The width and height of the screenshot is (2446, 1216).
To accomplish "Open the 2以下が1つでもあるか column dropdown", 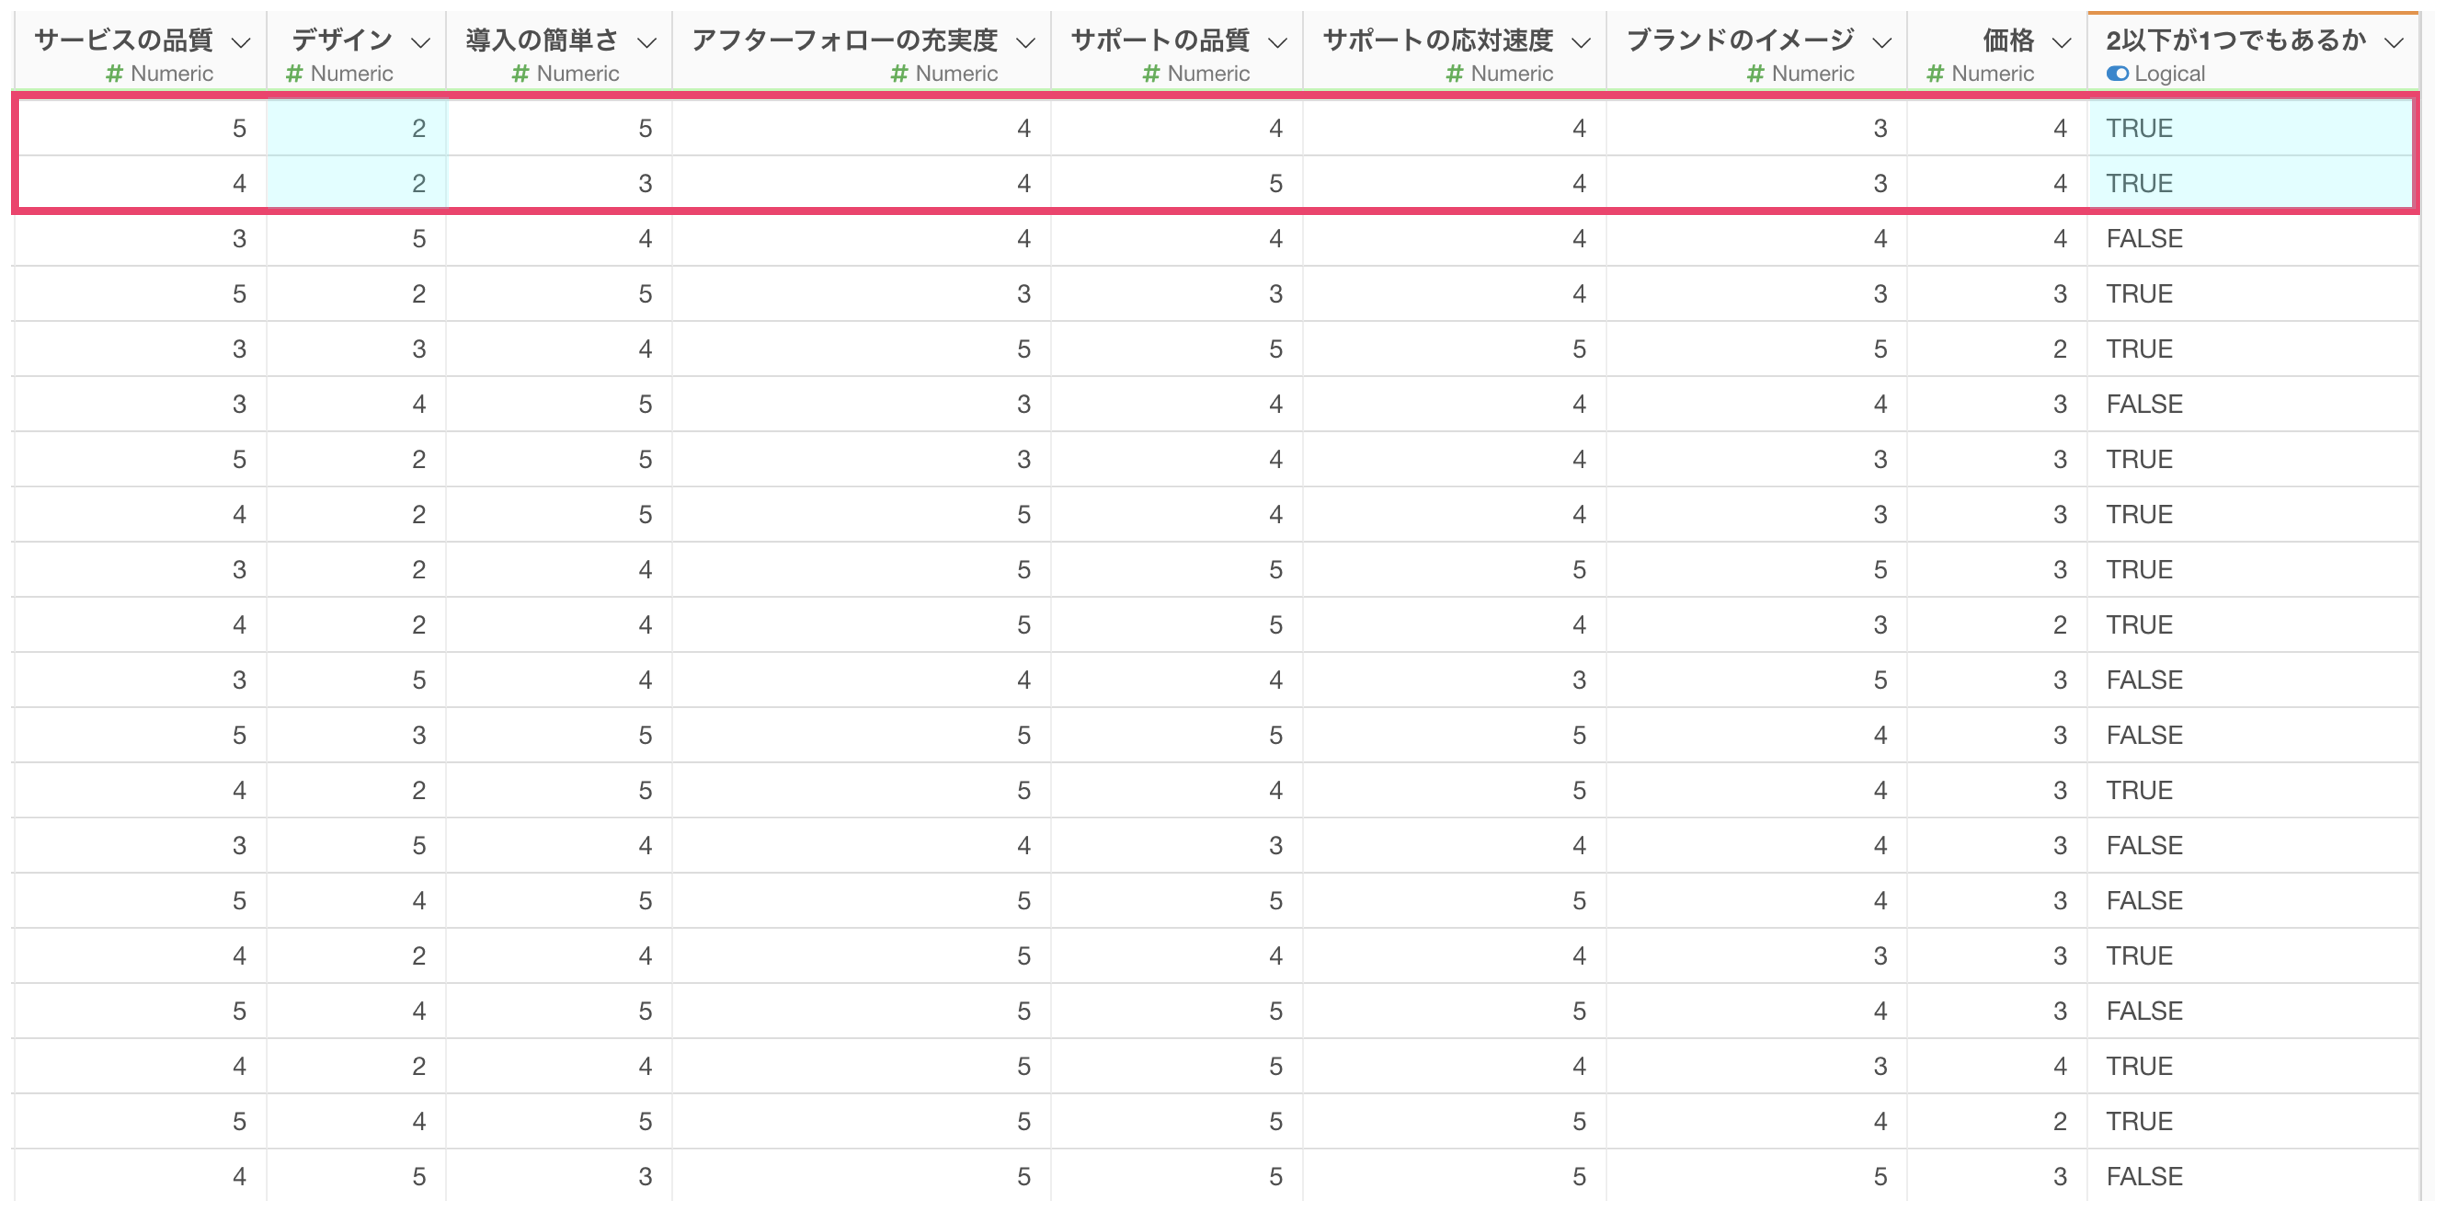I will 2394,43.
